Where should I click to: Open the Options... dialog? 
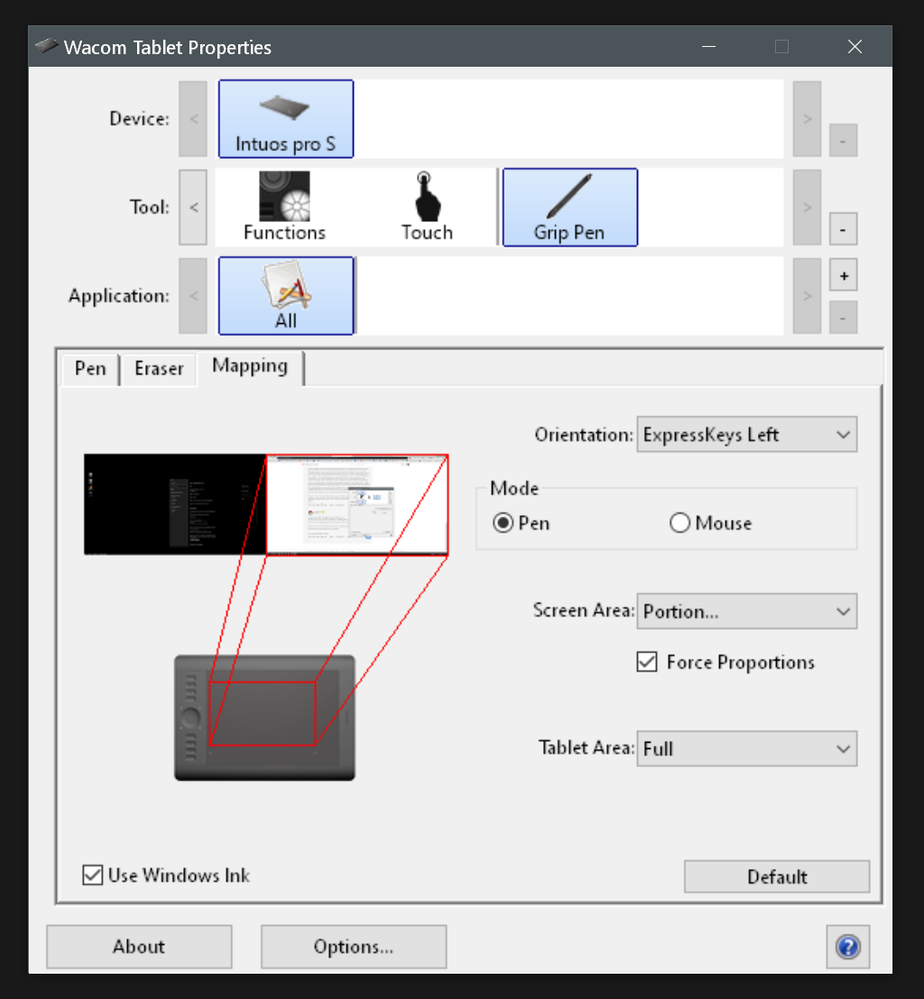coord(354,947)
